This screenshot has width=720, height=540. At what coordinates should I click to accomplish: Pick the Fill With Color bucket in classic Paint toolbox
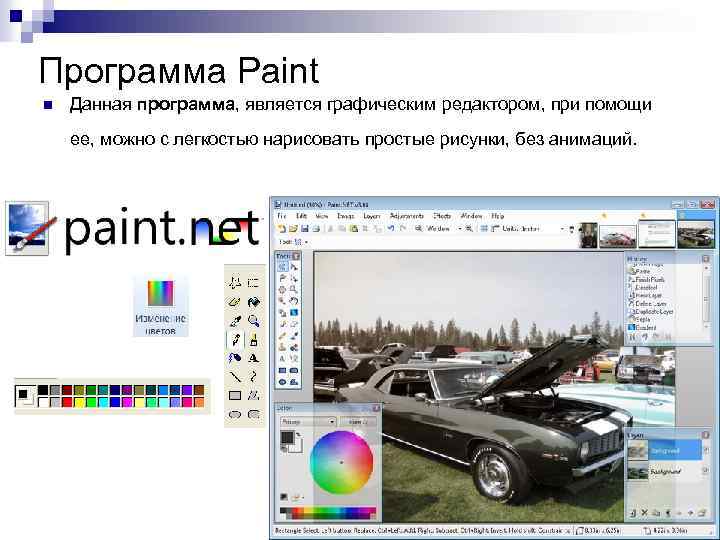click(x=253, y=302)
